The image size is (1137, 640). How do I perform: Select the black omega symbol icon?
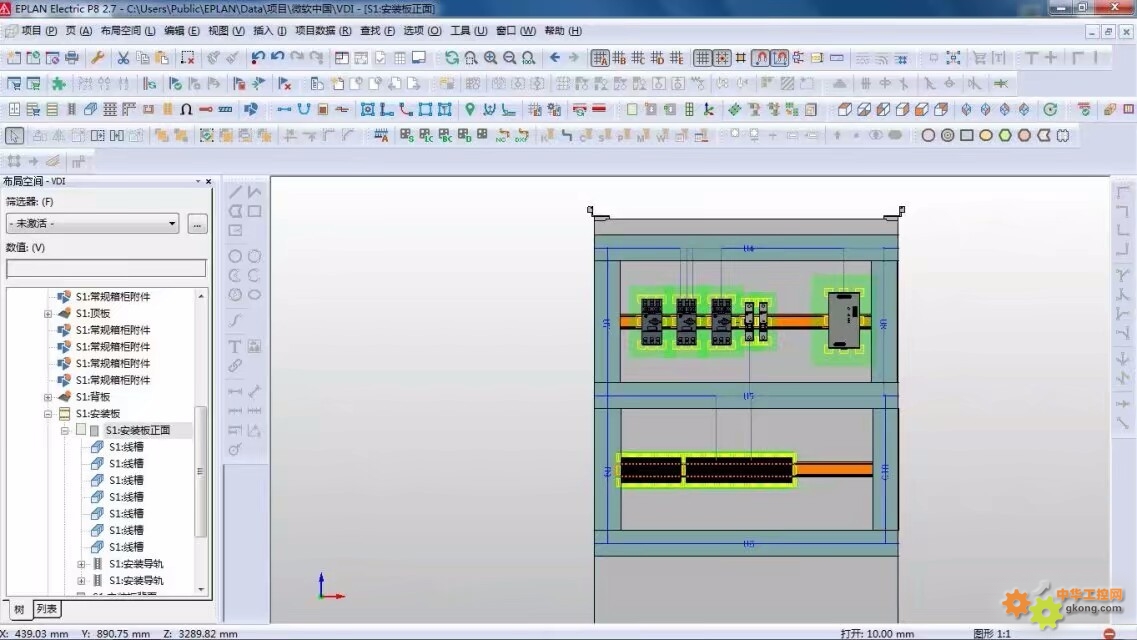[x=186, y=109]
